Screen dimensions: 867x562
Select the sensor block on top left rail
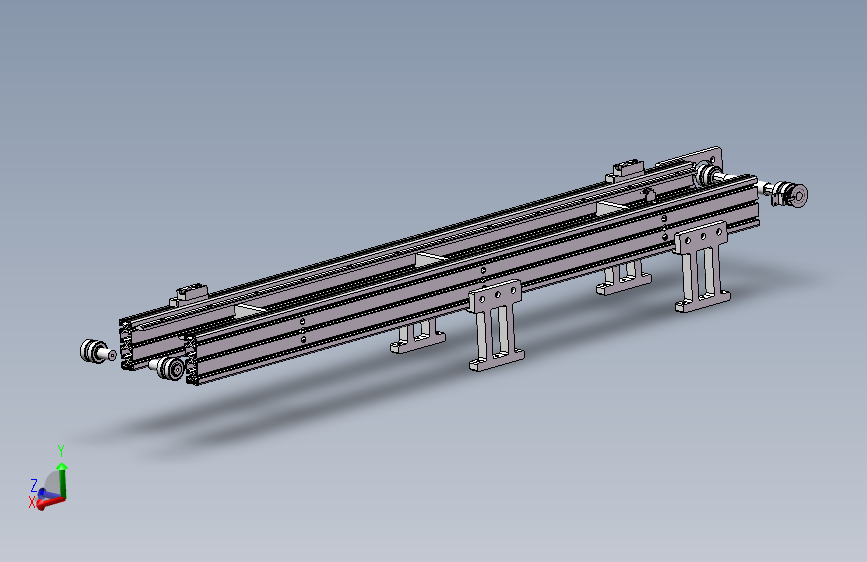[189, 295]
